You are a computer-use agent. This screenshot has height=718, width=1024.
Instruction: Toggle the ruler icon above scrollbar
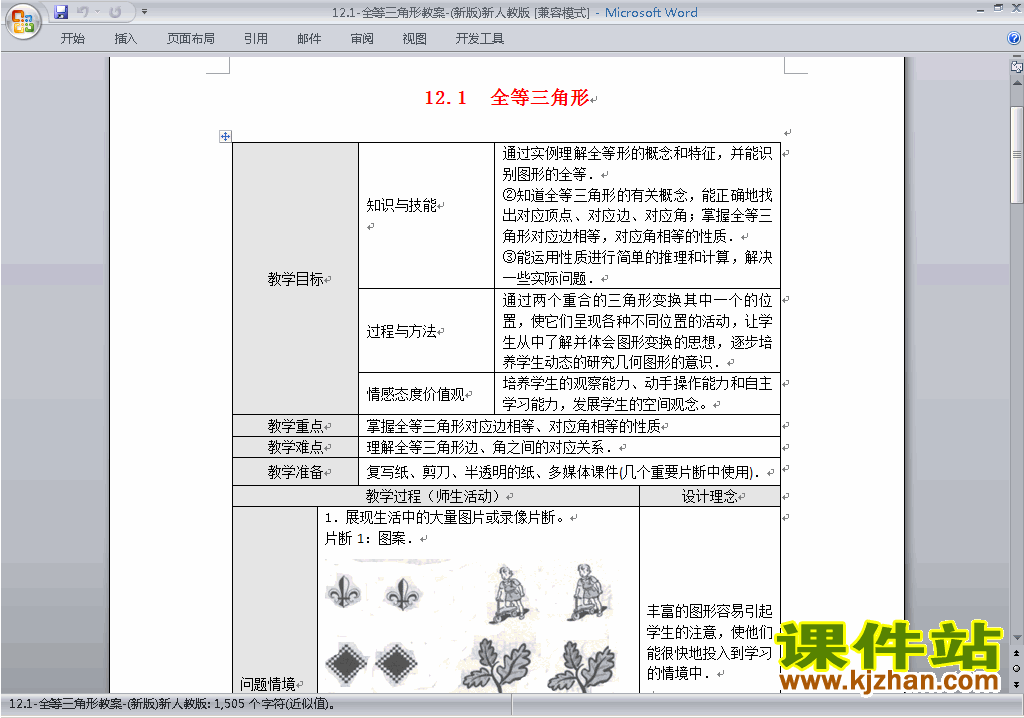[1016, 66]
